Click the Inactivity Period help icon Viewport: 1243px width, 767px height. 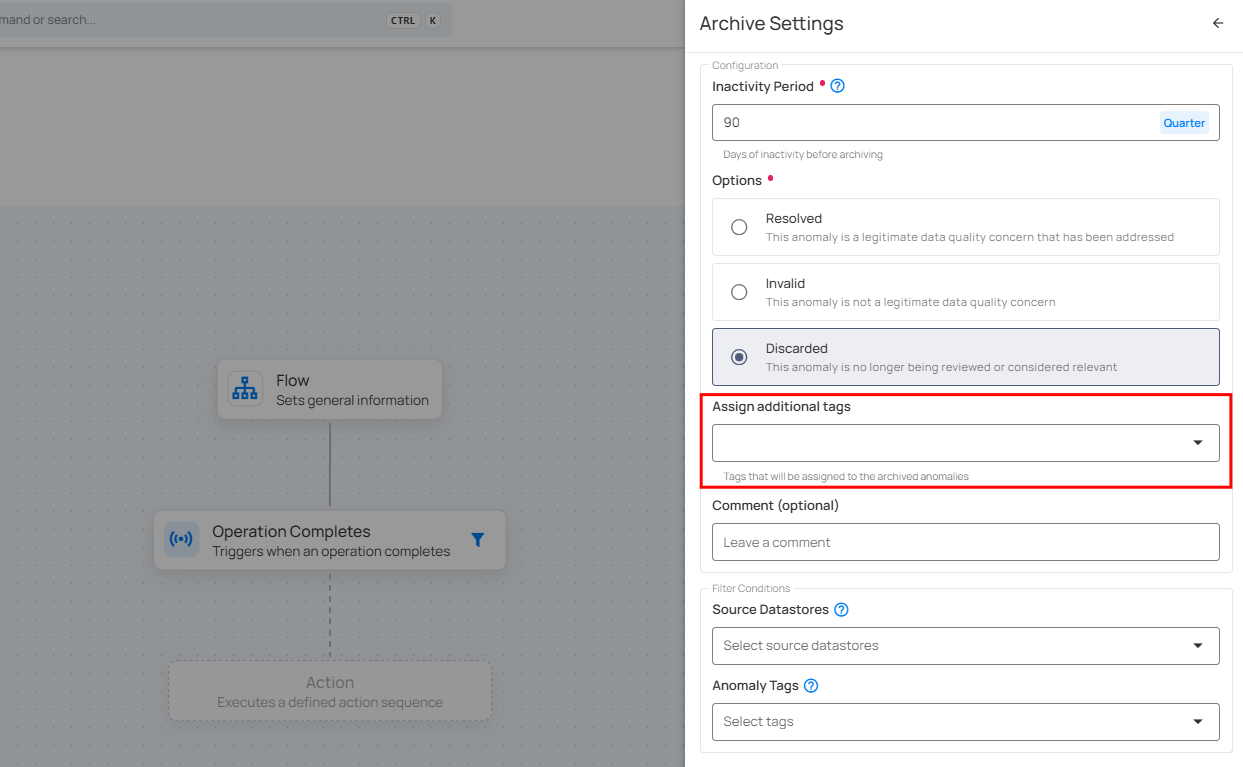tap(837, 86)
